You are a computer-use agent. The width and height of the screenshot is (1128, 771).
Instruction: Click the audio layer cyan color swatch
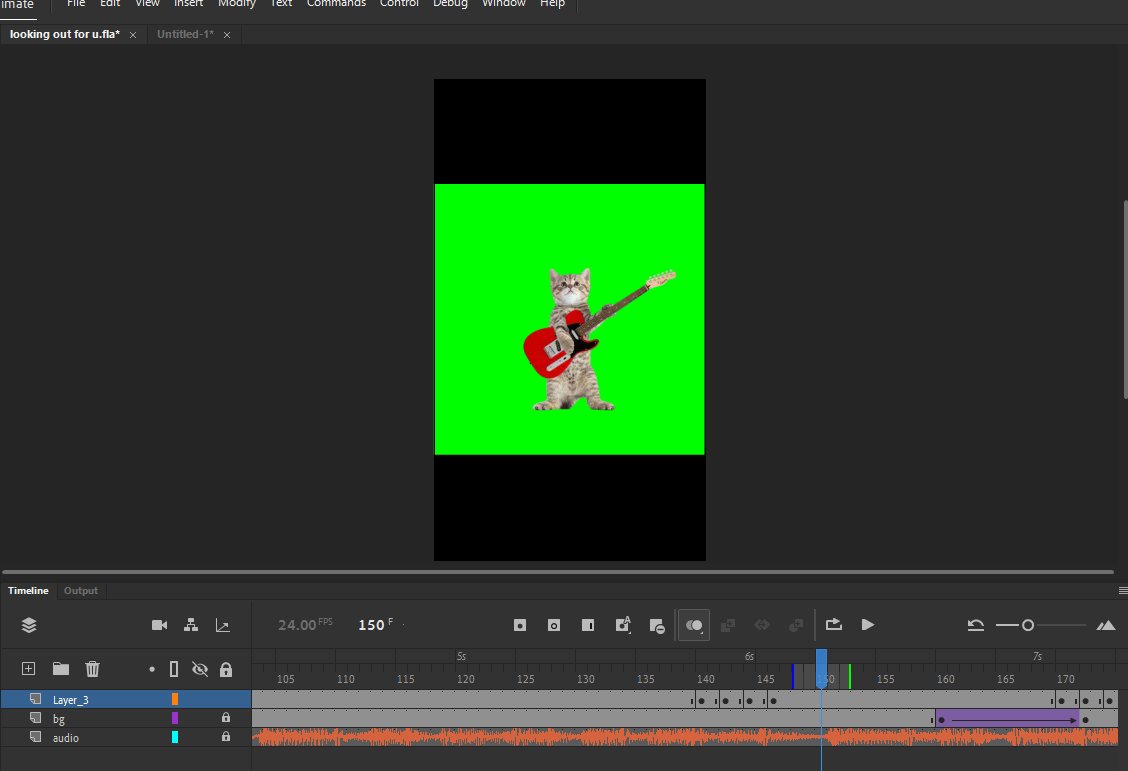click(x=175, y=736)
